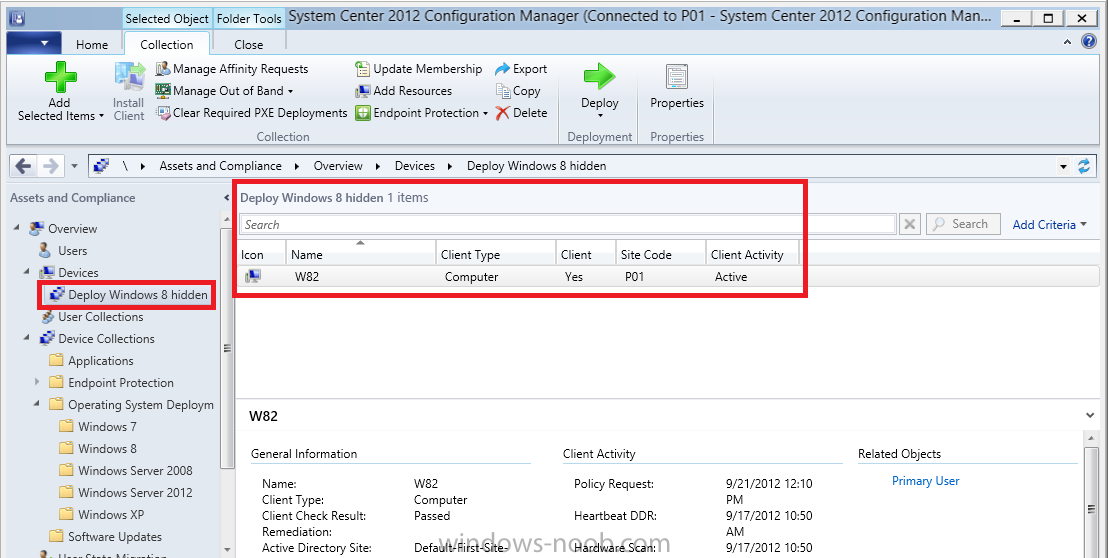
Task: Sort by the Client Activity column header
Action: (753, 254)
